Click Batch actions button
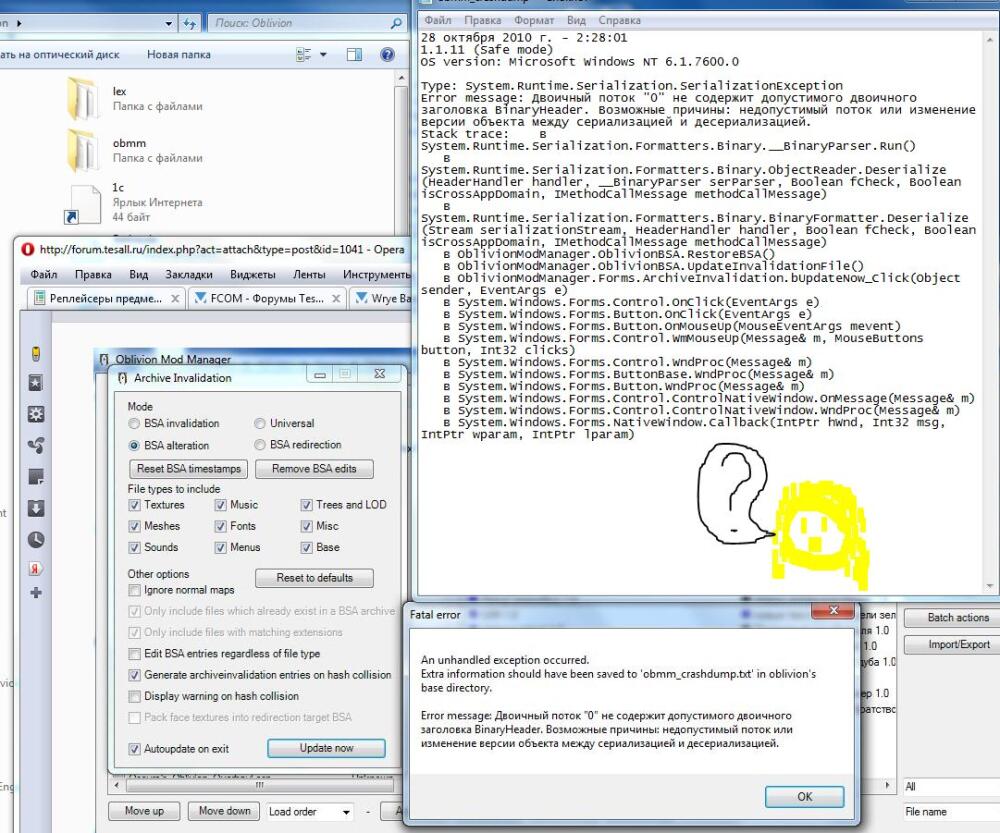The height and width of the screenshot is (833, 1000). point(952,617)
